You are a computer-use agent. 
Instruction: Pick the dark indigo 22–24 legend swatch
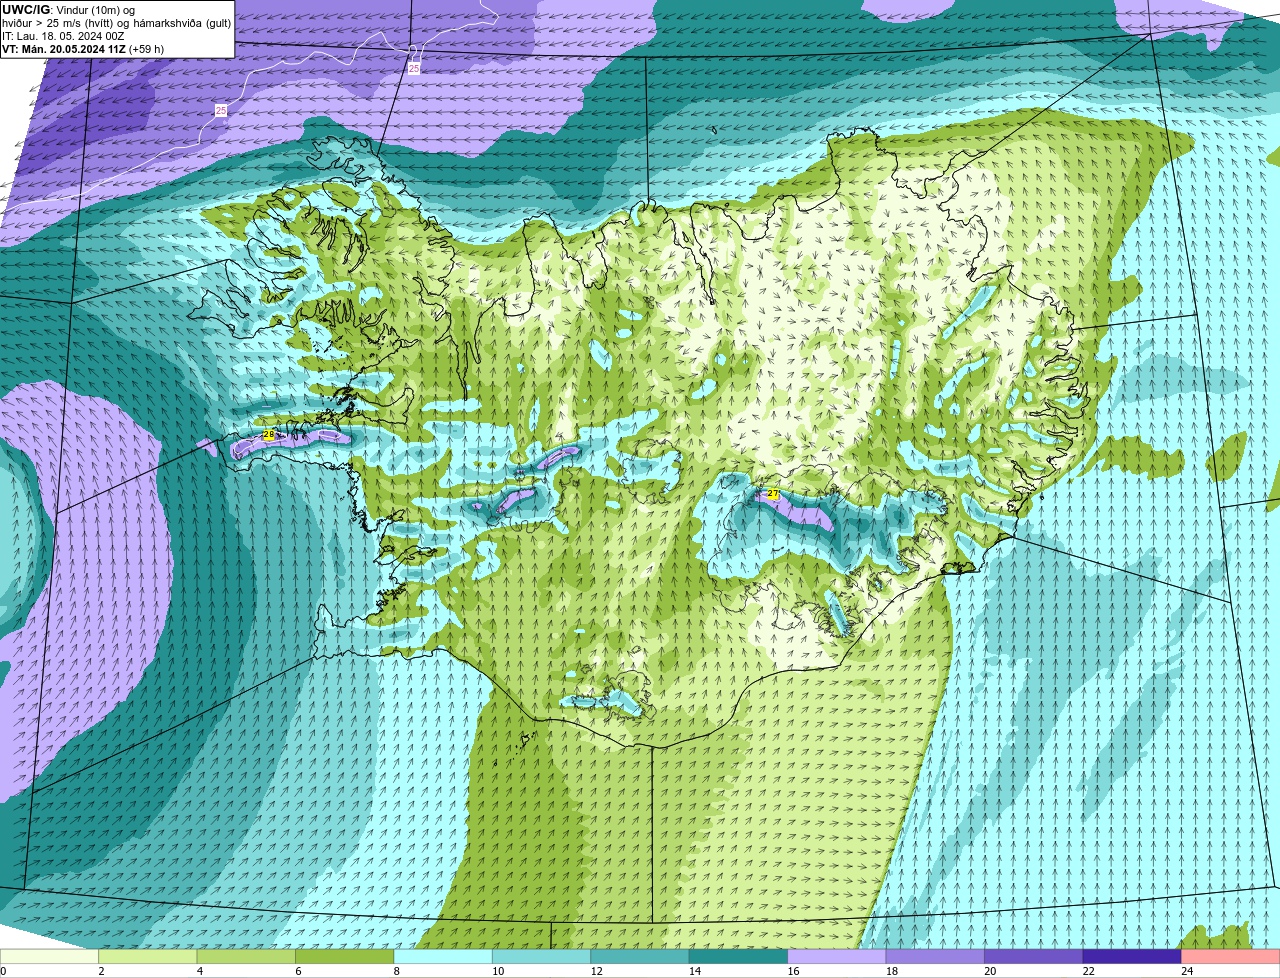[1132, 956]
